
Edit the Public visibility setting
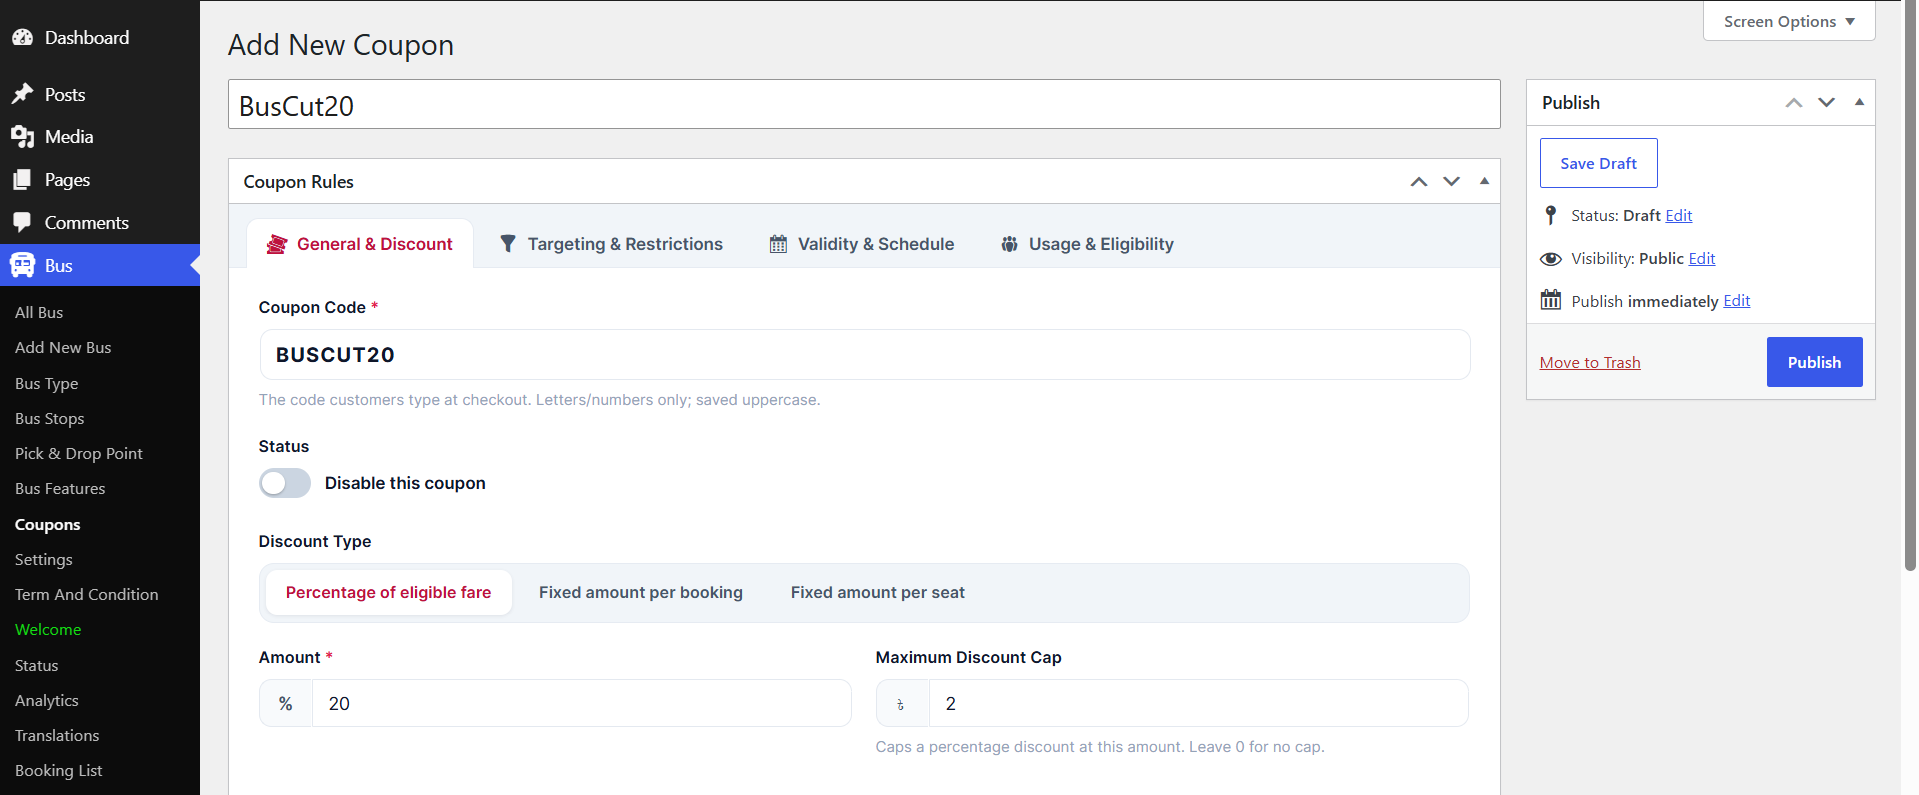point(1702,259)
